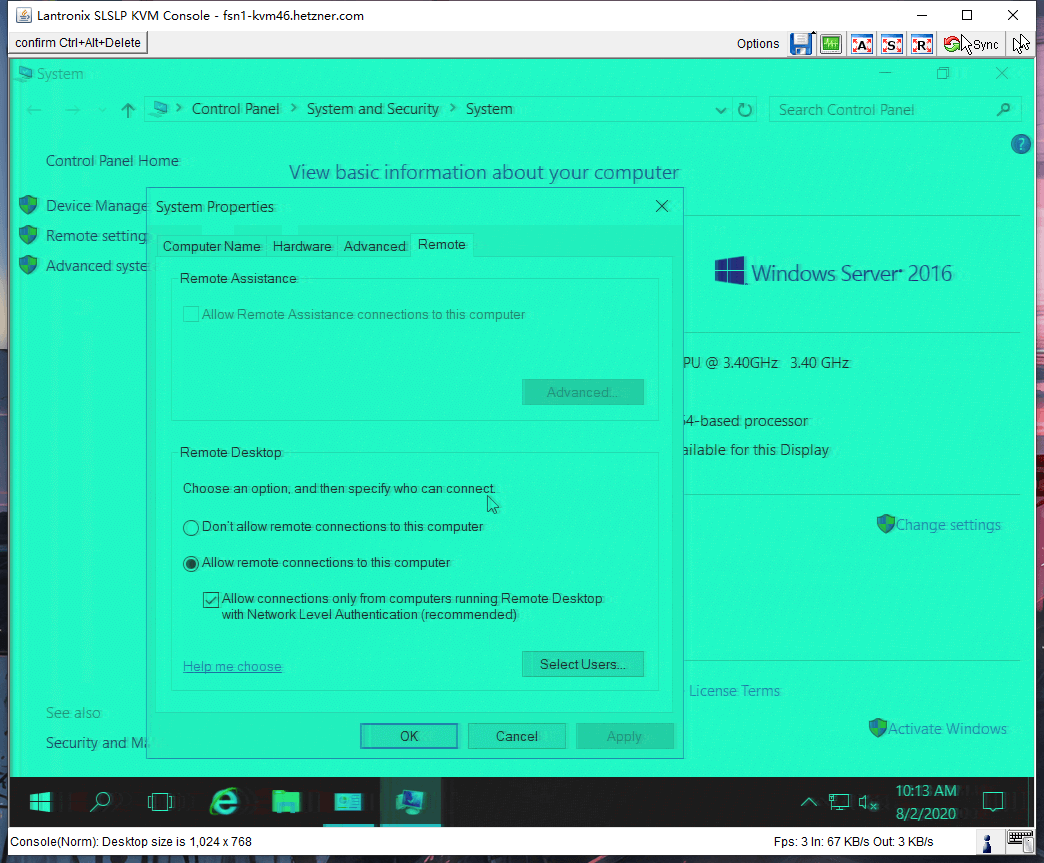Click the Sync mouse button
Image resolution: width=1044 pixels, height=863 pixels.
click(972, 44)
